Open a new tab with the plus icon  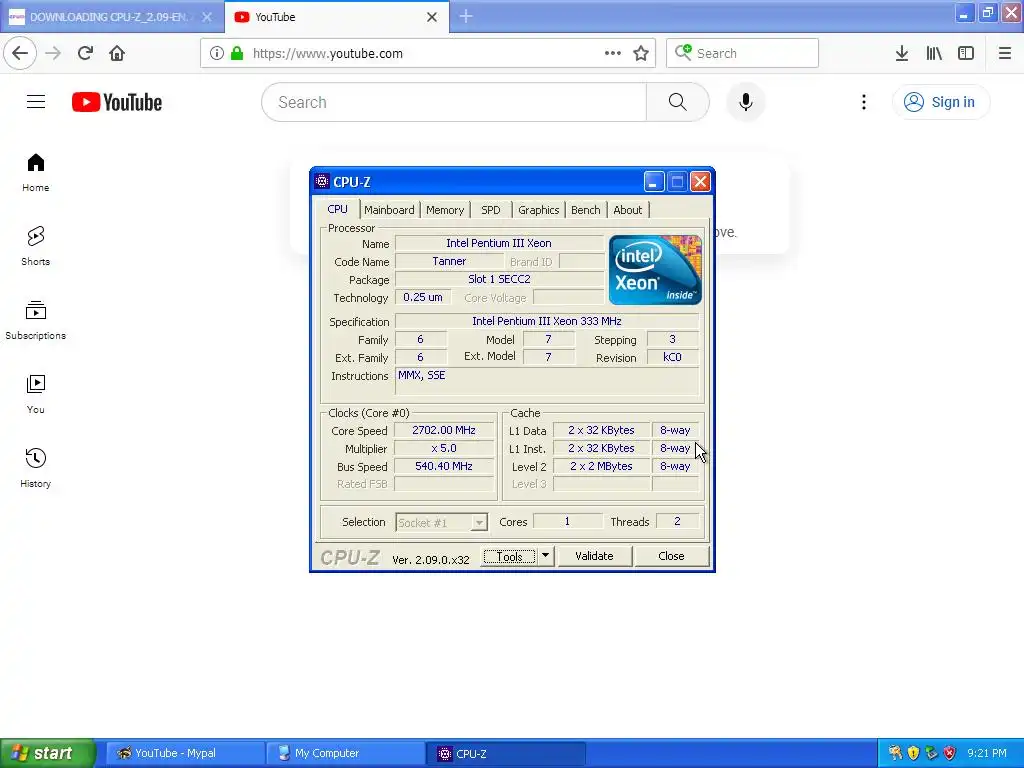click(x=466, y=16)
